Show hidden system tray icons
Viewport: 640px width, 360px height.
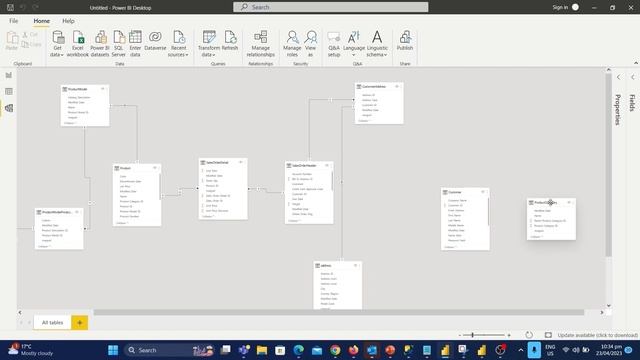coord(520,350)
